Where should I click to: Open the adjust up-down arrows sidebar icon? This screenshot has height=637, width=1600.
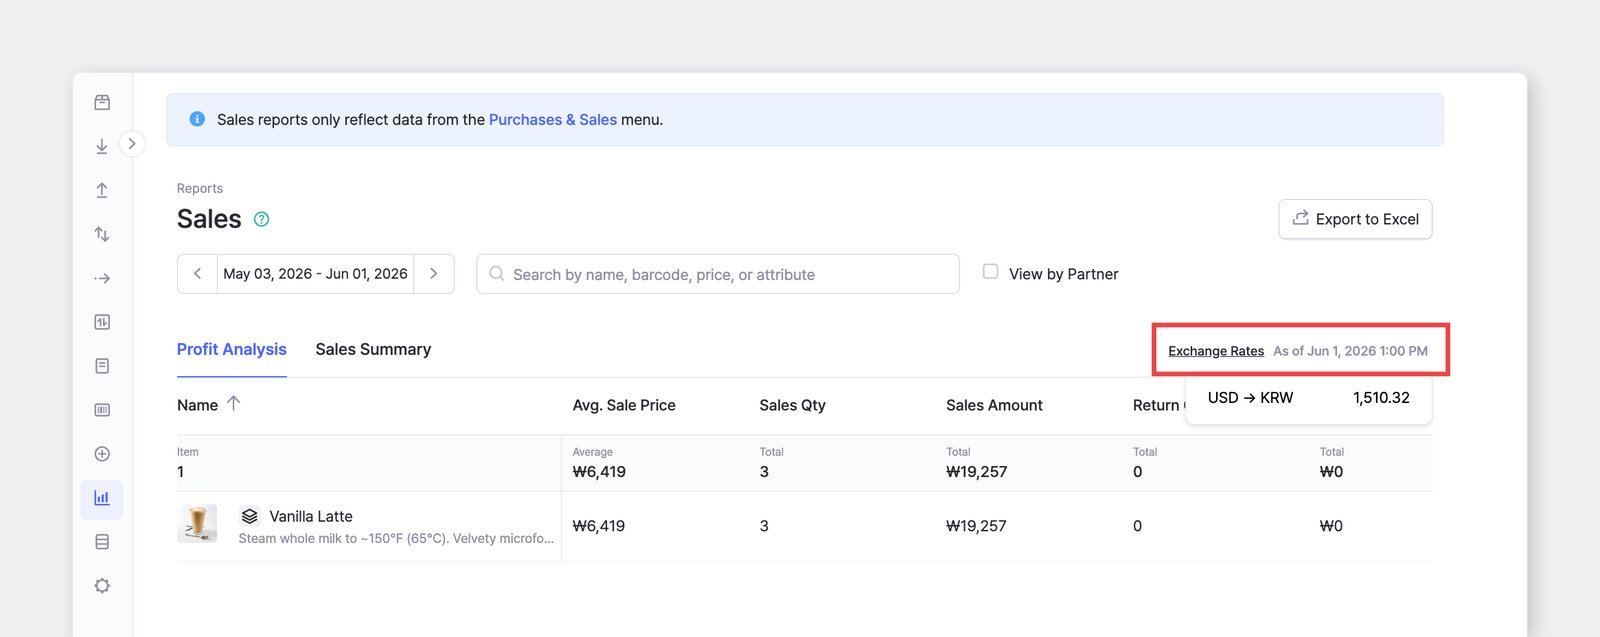(102, 234)
